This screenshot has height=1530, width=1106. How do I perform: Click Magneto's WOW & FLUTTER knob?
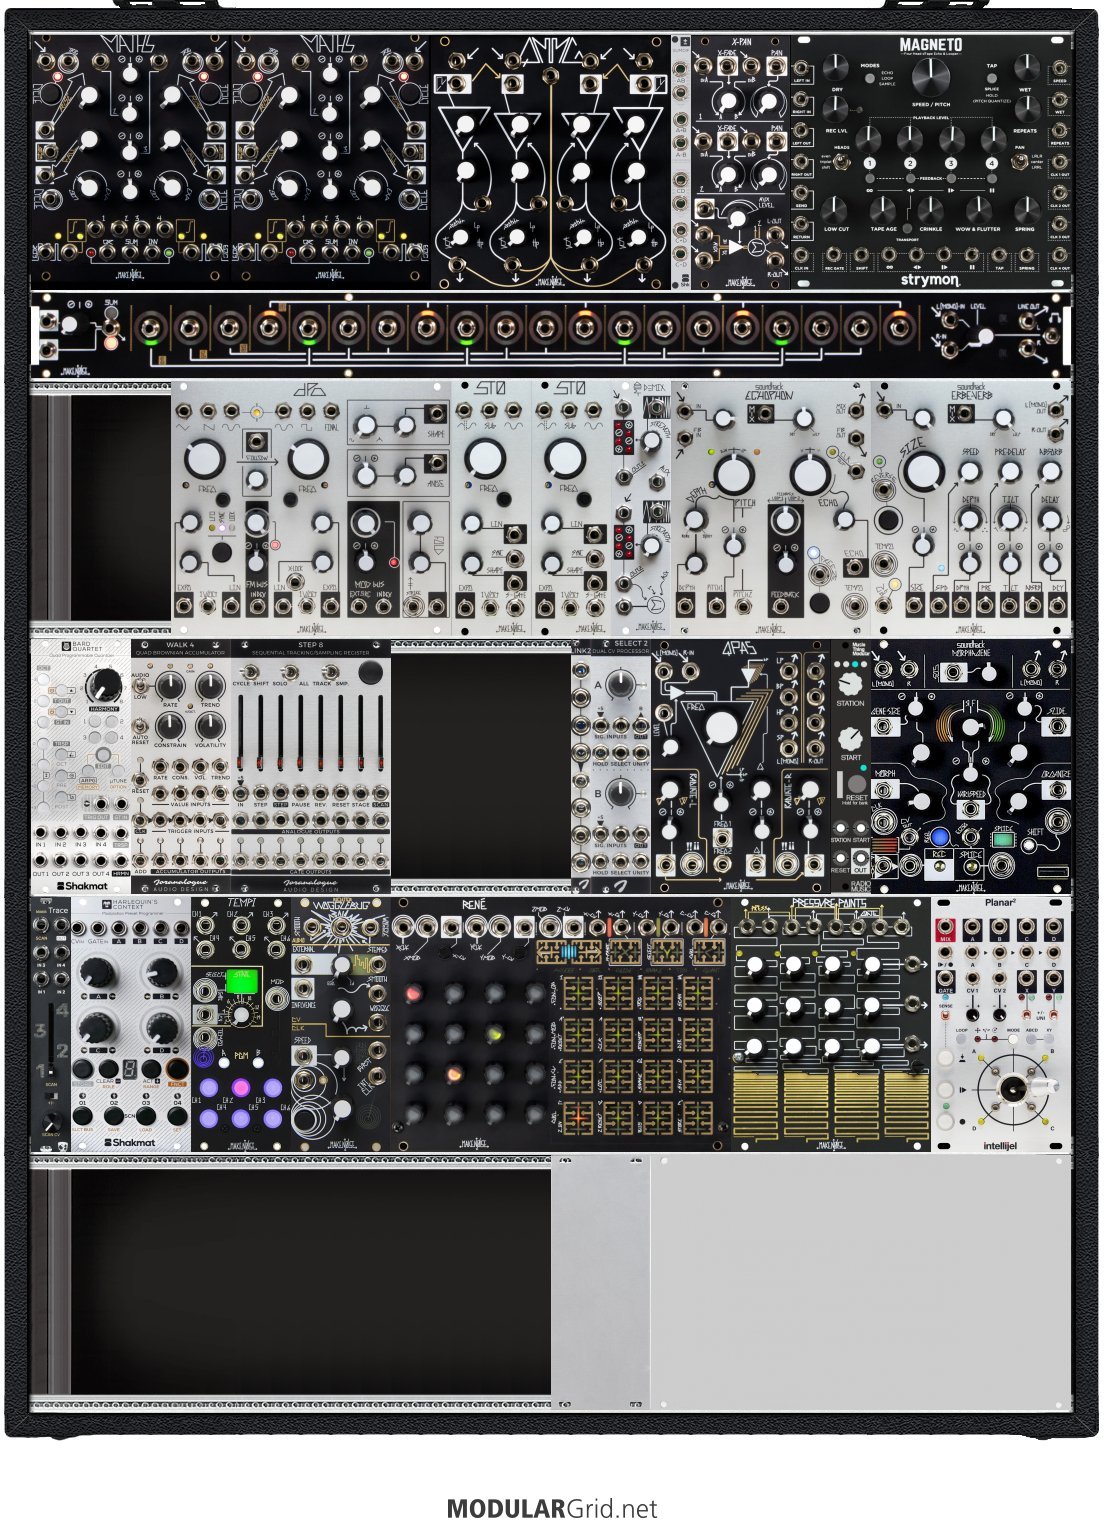pos(977,209)
